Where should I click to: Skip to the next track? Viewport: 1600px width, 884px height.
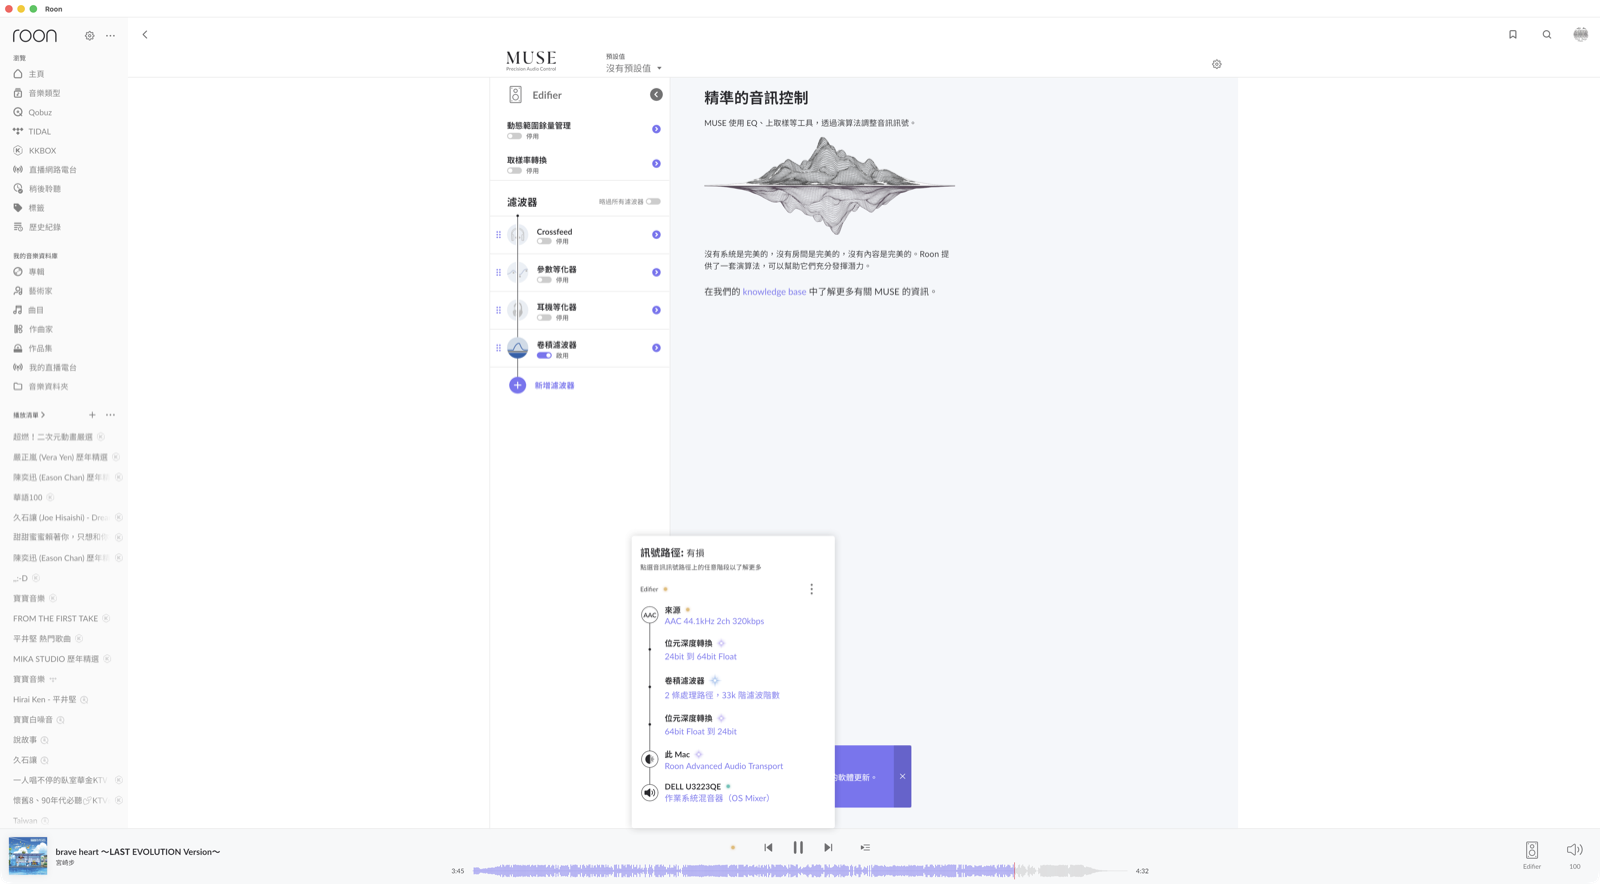828,847
